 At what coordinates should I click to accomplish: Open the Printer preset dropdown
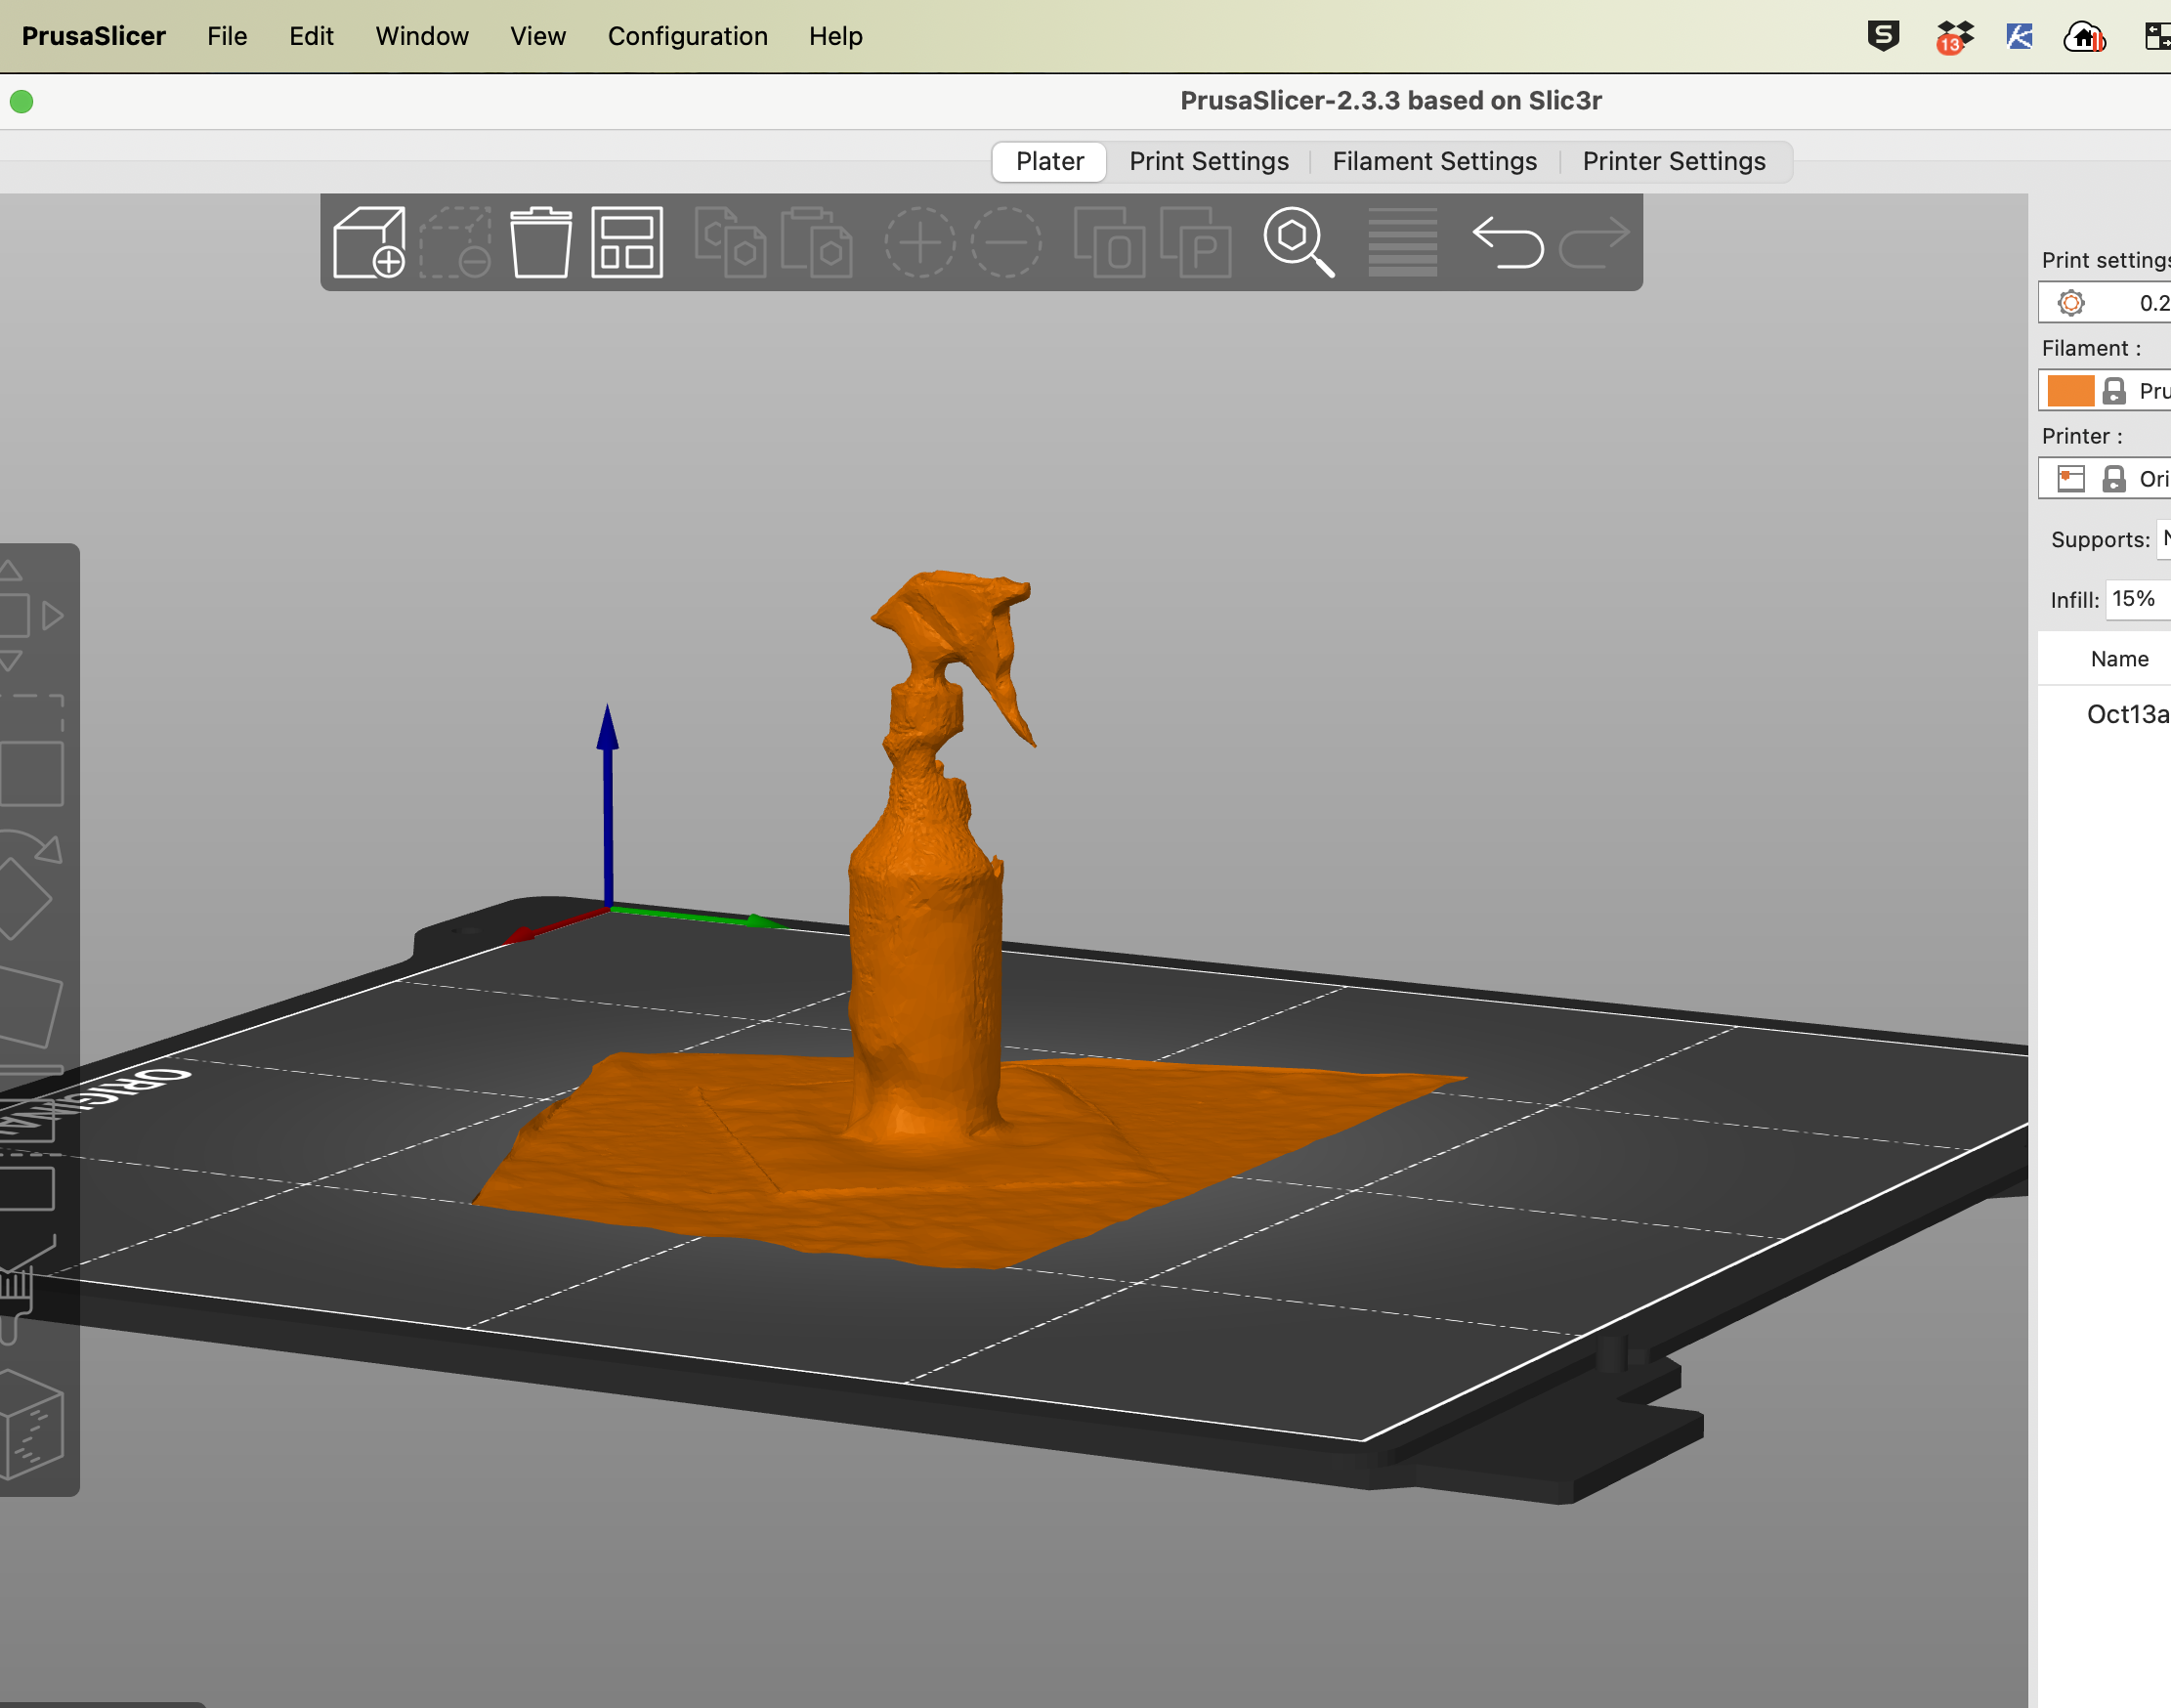pyautogui.click(x=2105, y=479)
